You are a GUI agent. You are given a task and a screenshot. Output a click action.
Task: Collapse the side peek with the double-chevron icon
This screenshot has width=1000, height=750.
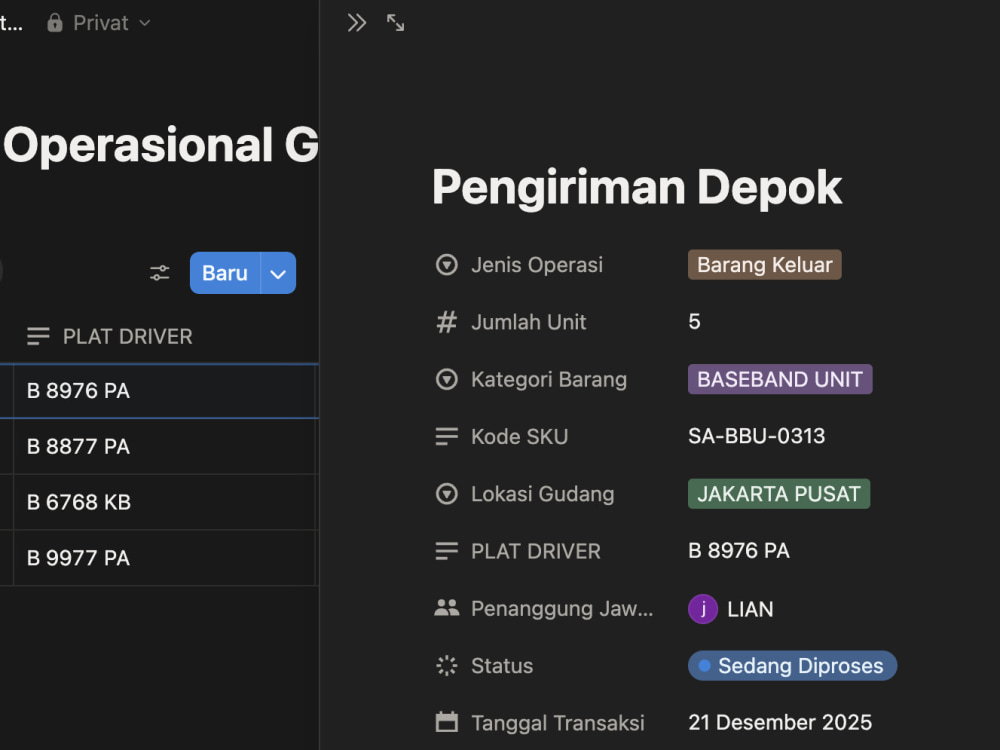click(x=357, y=23)
